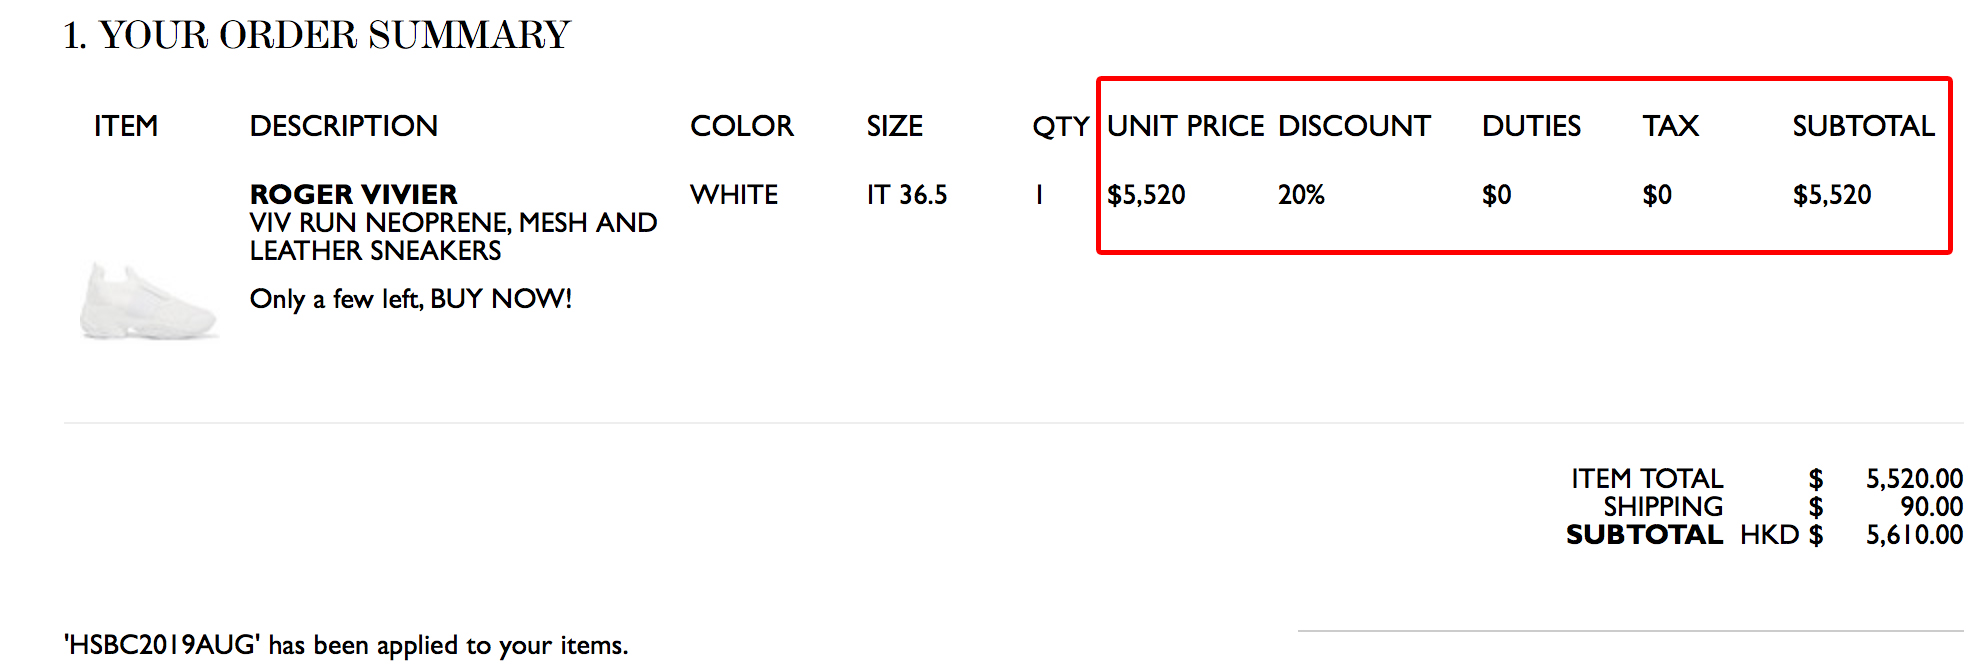Click the ROGER VIVIER brand name

(353, 194)
